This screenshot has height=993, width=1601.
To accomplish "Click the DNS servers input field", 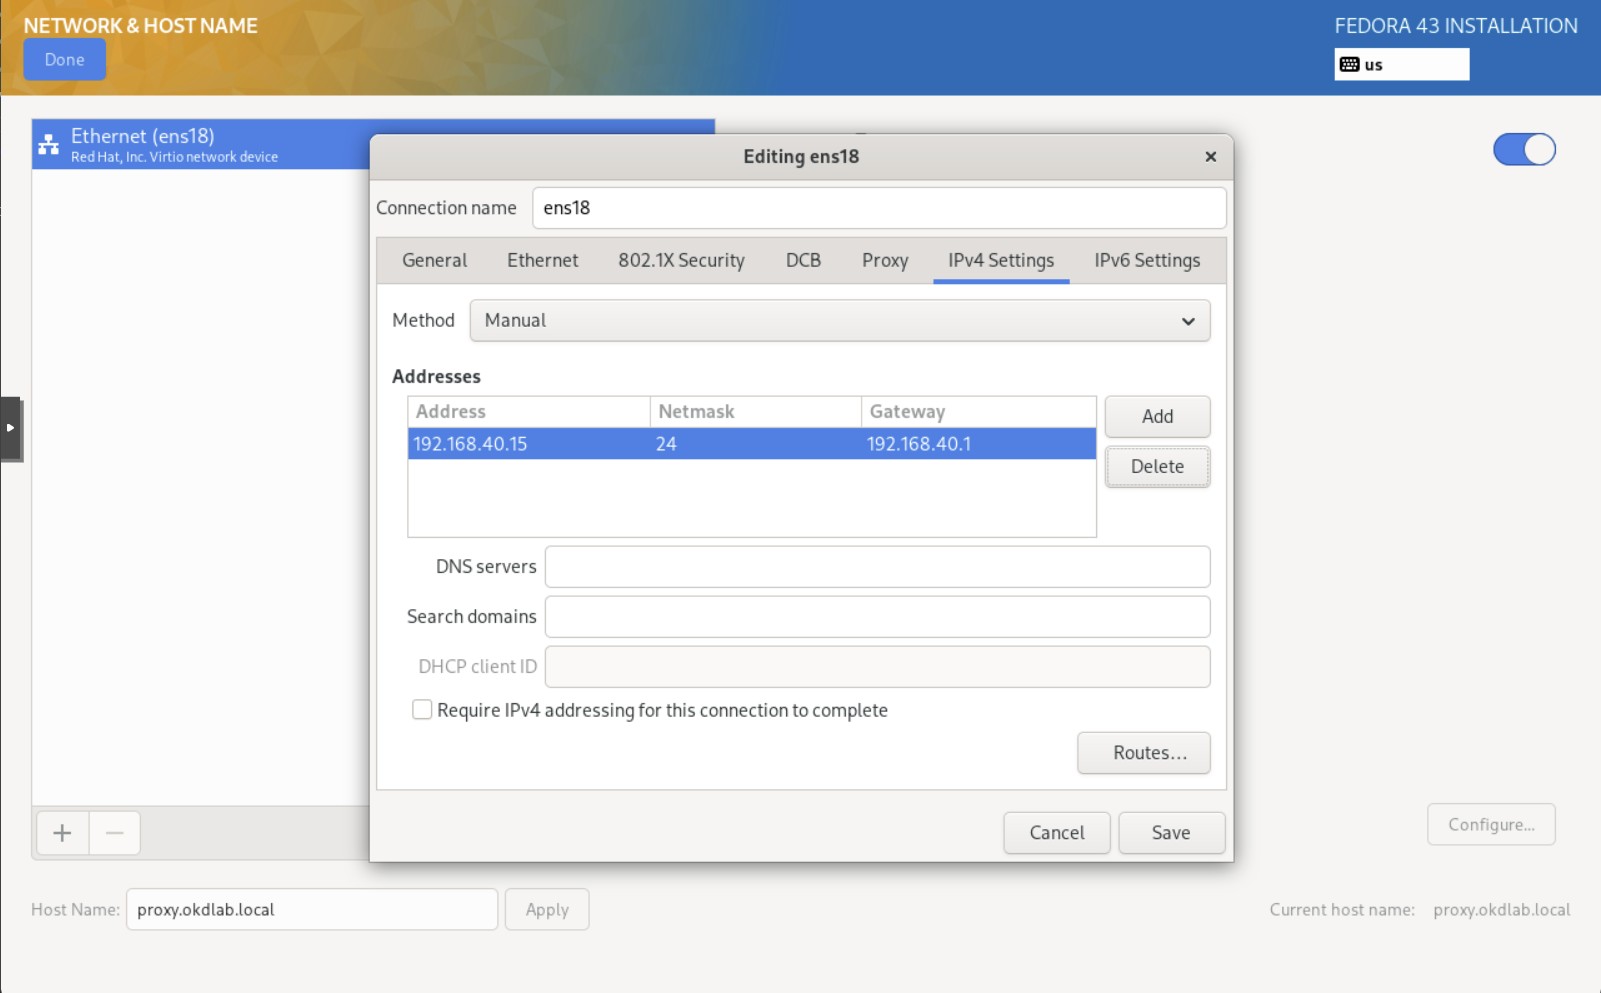I will pos(876,567).
